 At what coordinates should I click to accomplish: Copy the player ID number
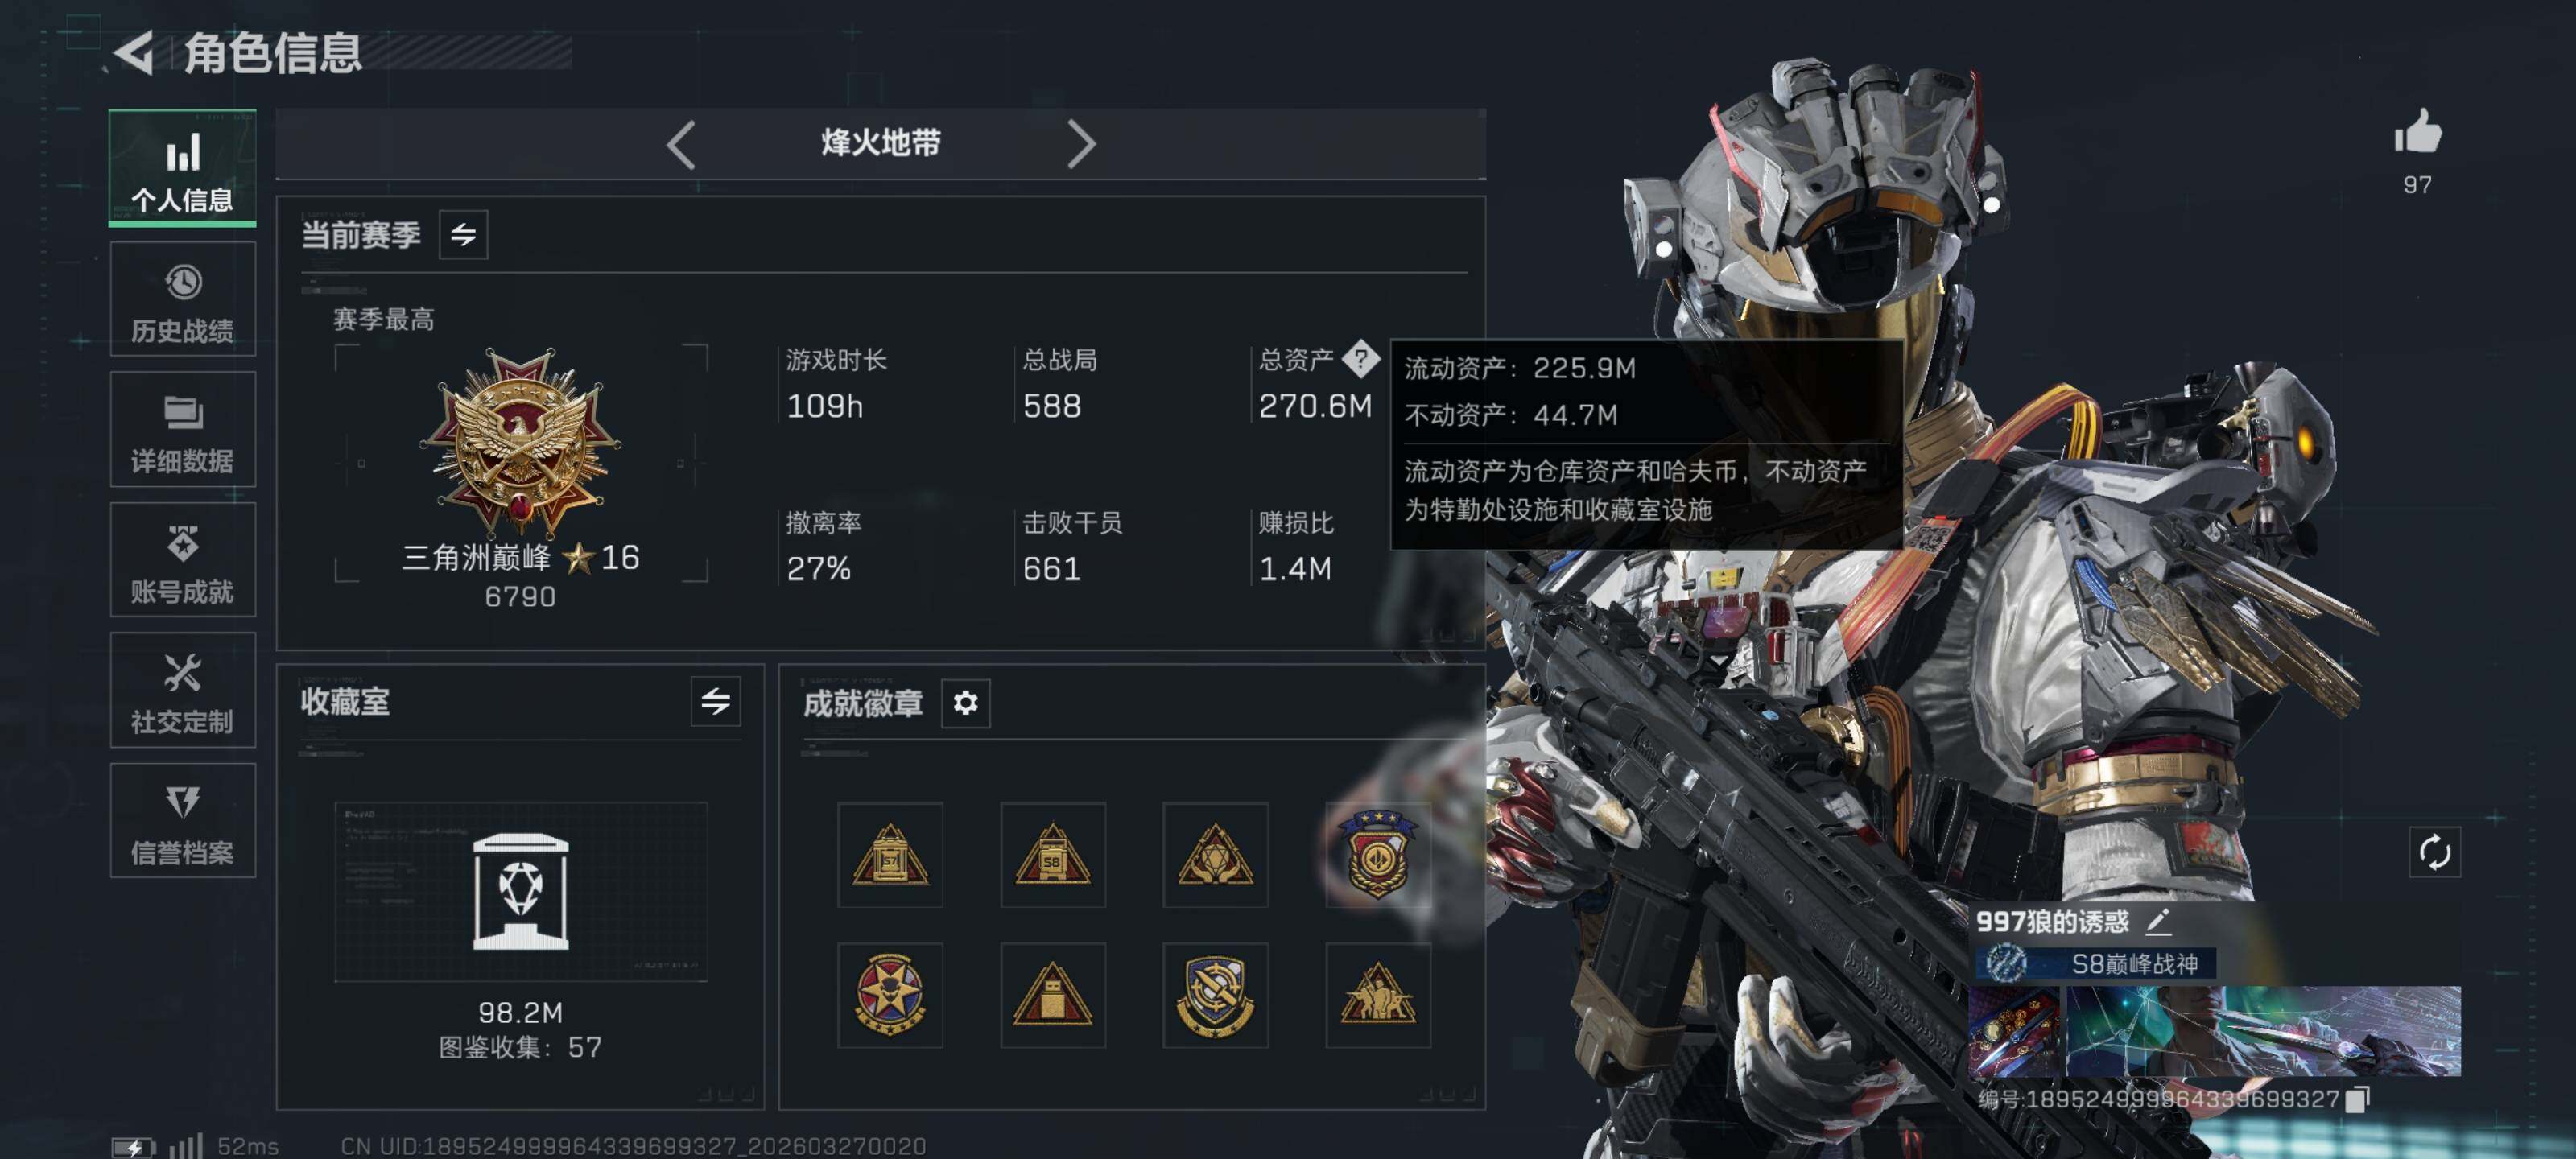tap(2357, 1100)
